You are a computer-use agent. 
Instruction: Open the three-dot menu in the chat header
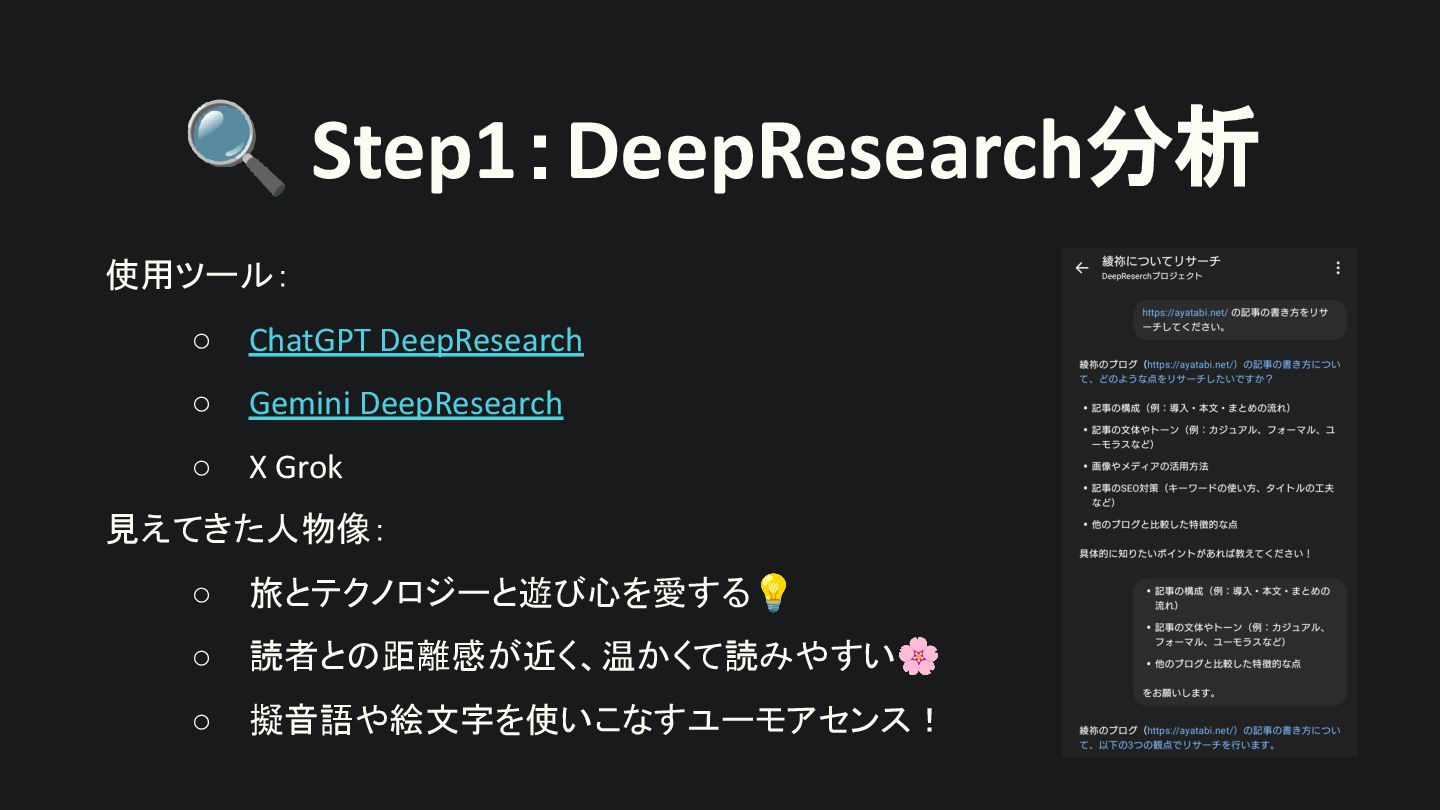pos(1337,268)
